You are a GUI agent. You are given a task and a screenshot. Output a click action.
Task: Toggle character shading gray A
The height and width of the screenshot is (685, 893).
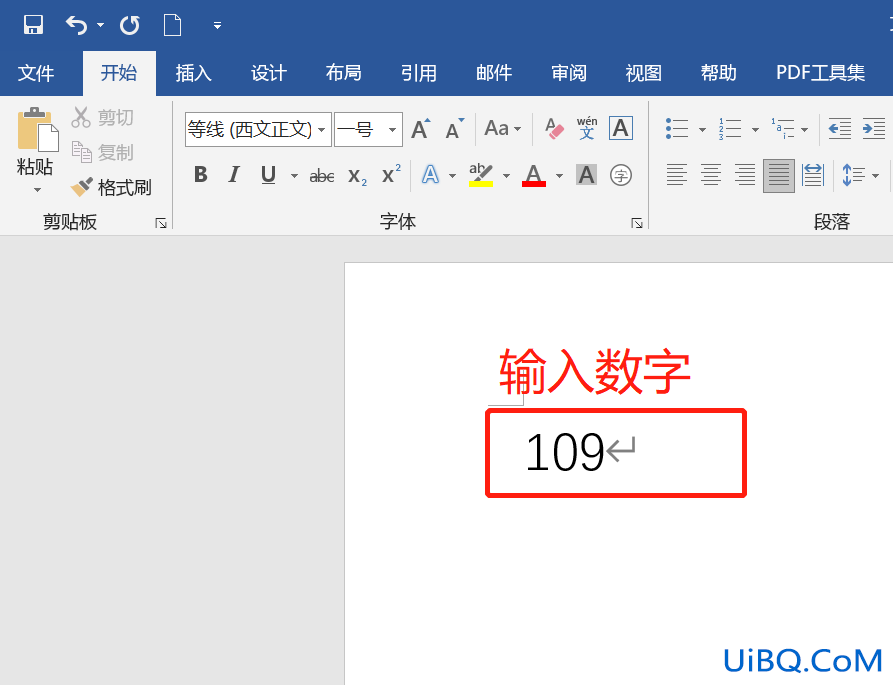pos(587,175)
